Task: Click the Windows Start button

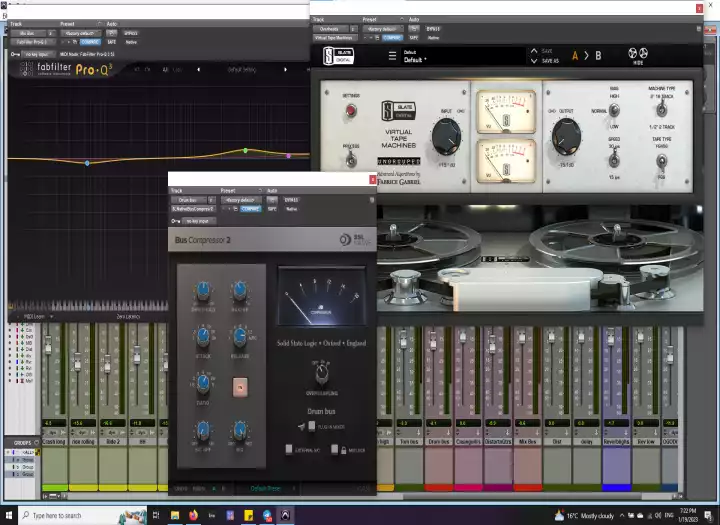Action: coord(8,515)
